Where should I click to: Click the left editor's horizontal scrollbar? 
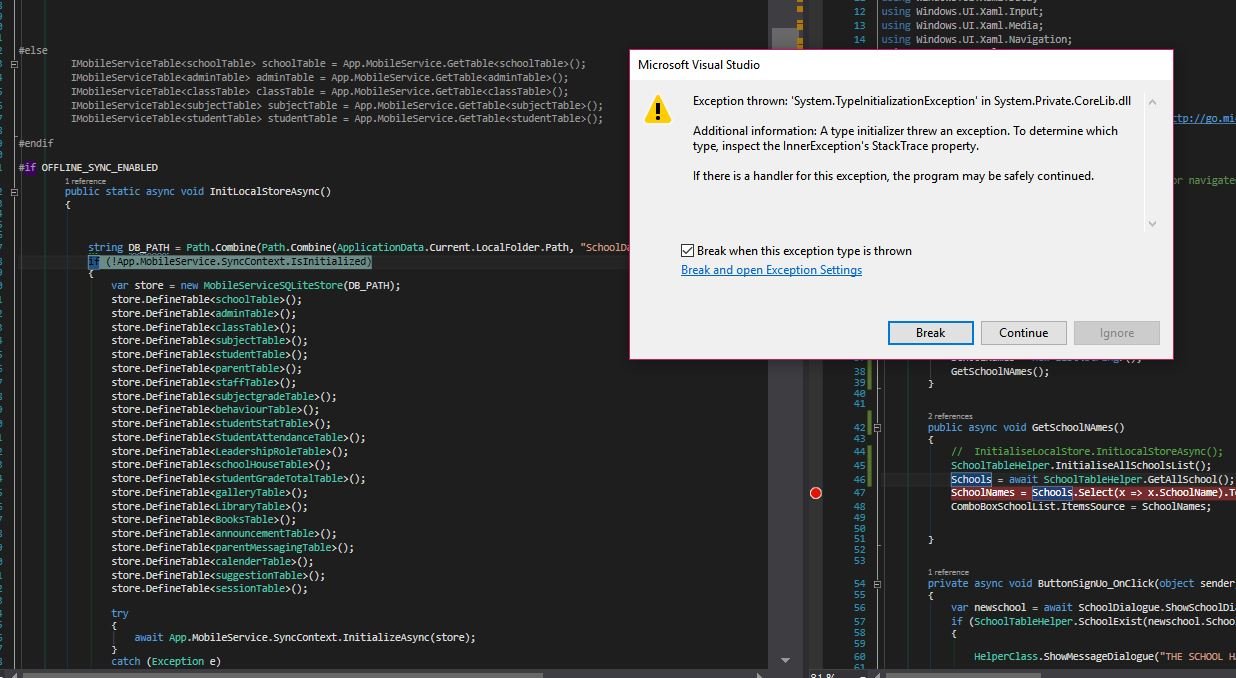(x=300, y=674)
